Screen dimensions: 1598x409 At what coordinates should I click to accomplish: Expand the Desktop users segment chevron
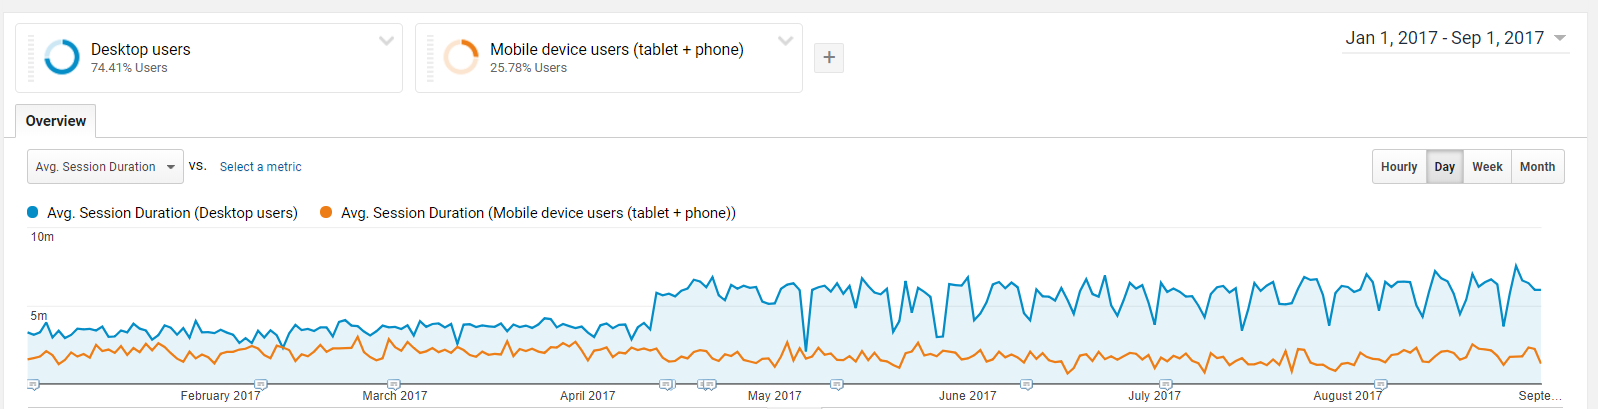click(386, 41)
